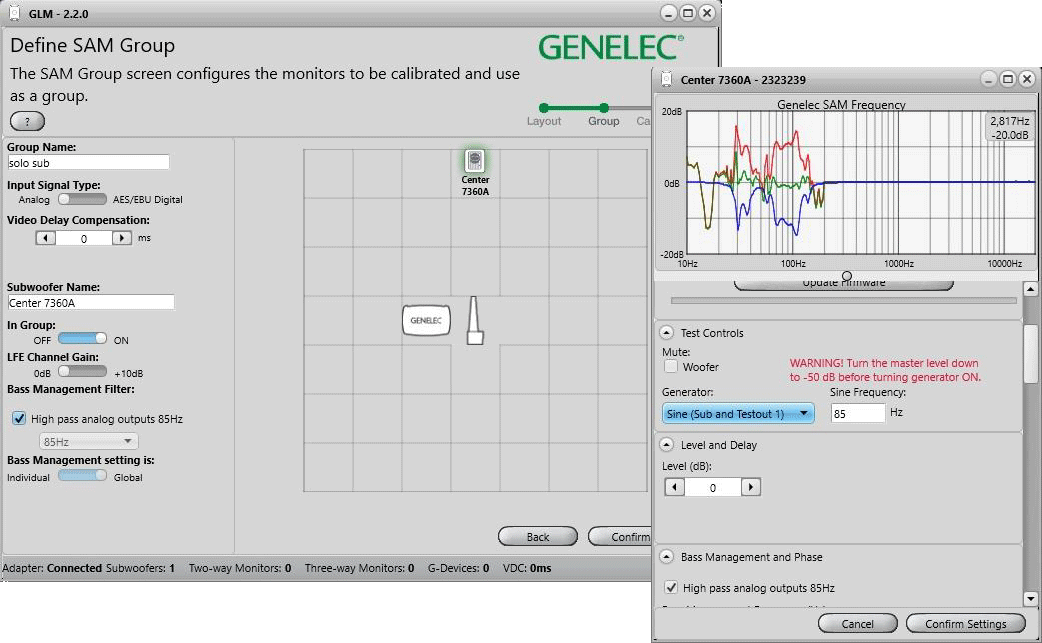Decrease Video Delay Compensation with left arrow

[x=46, y=238]
